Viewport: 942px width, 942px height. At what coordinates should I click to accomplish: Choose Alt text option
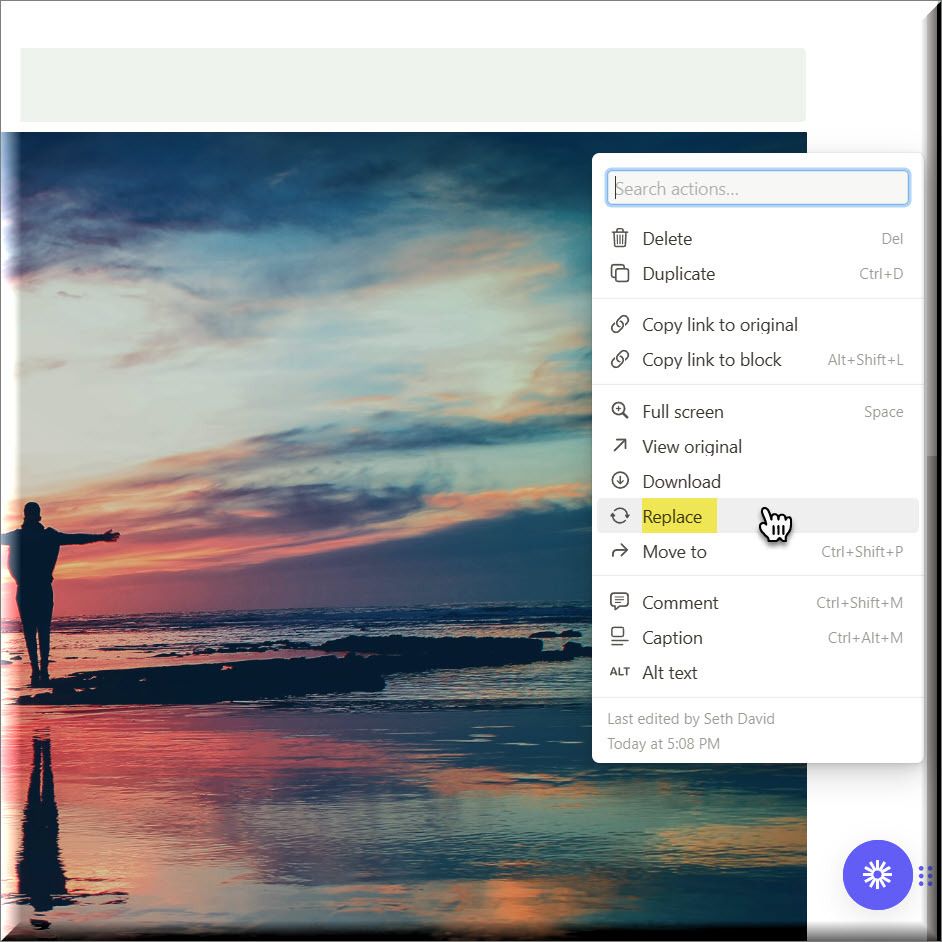click(x=757, y=672)
